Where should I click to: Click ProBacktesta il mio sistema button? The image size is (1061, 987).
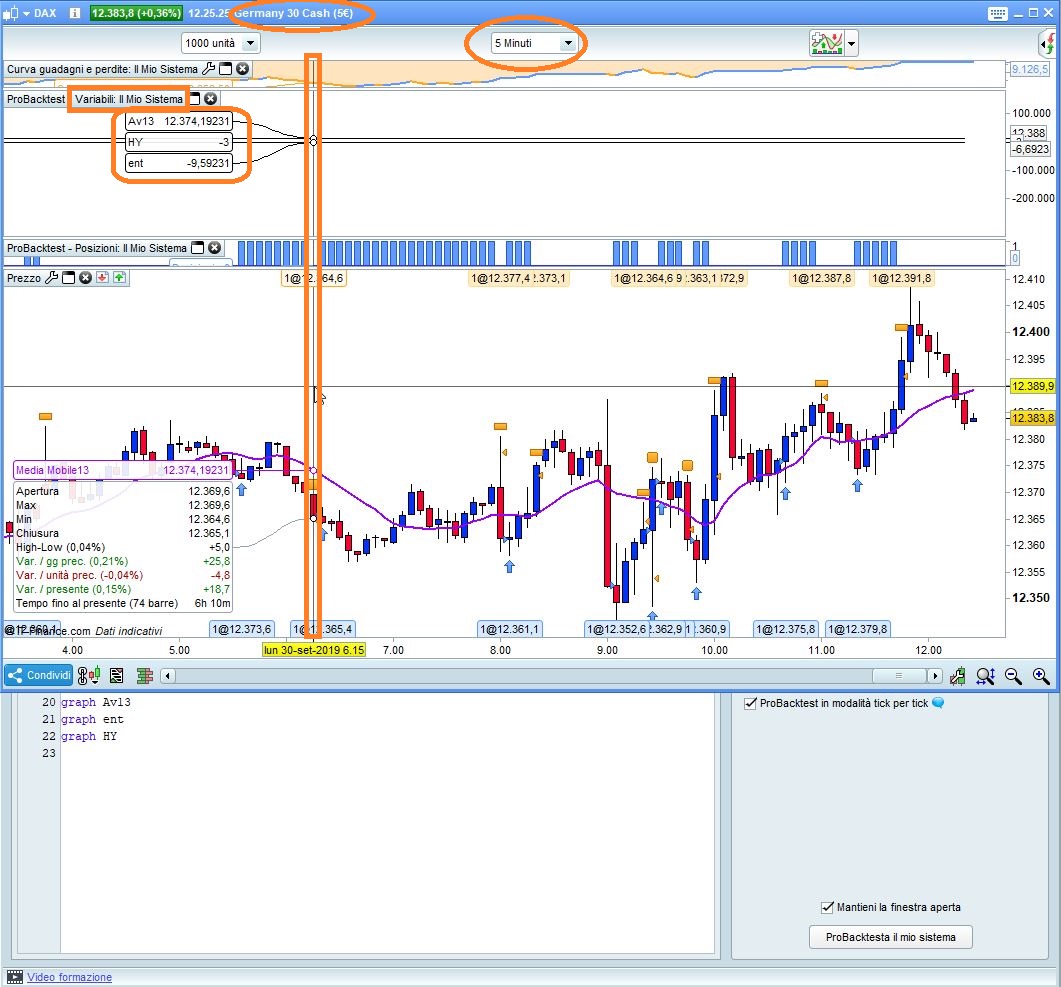[890, 937]
